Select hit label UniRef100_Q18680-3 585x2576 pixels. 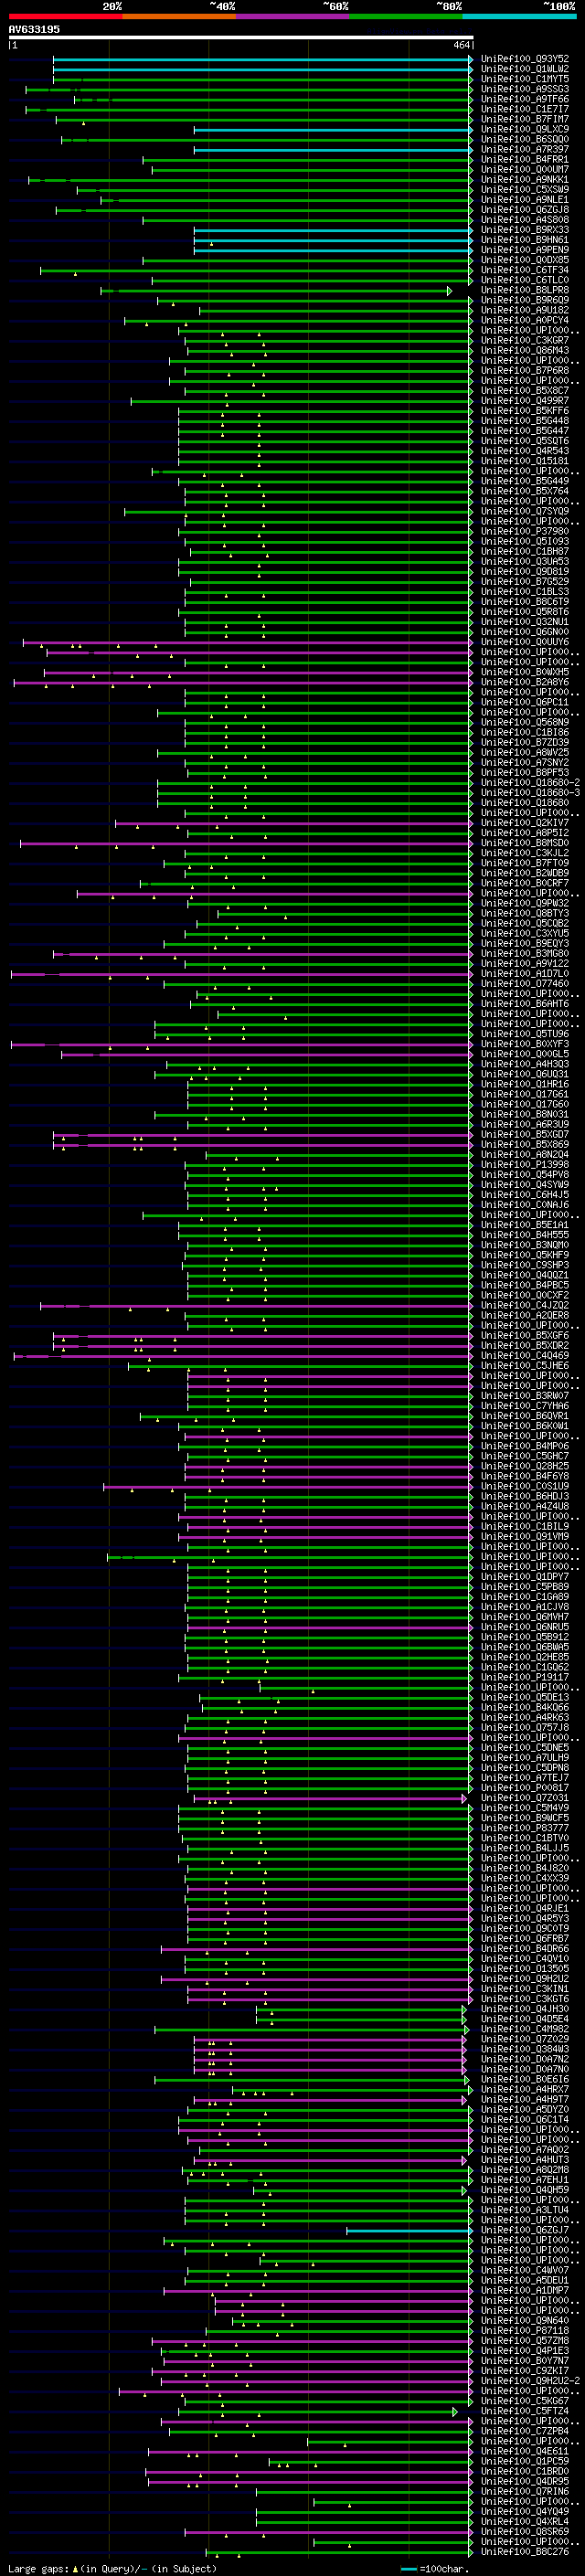(x=530, y=793)
